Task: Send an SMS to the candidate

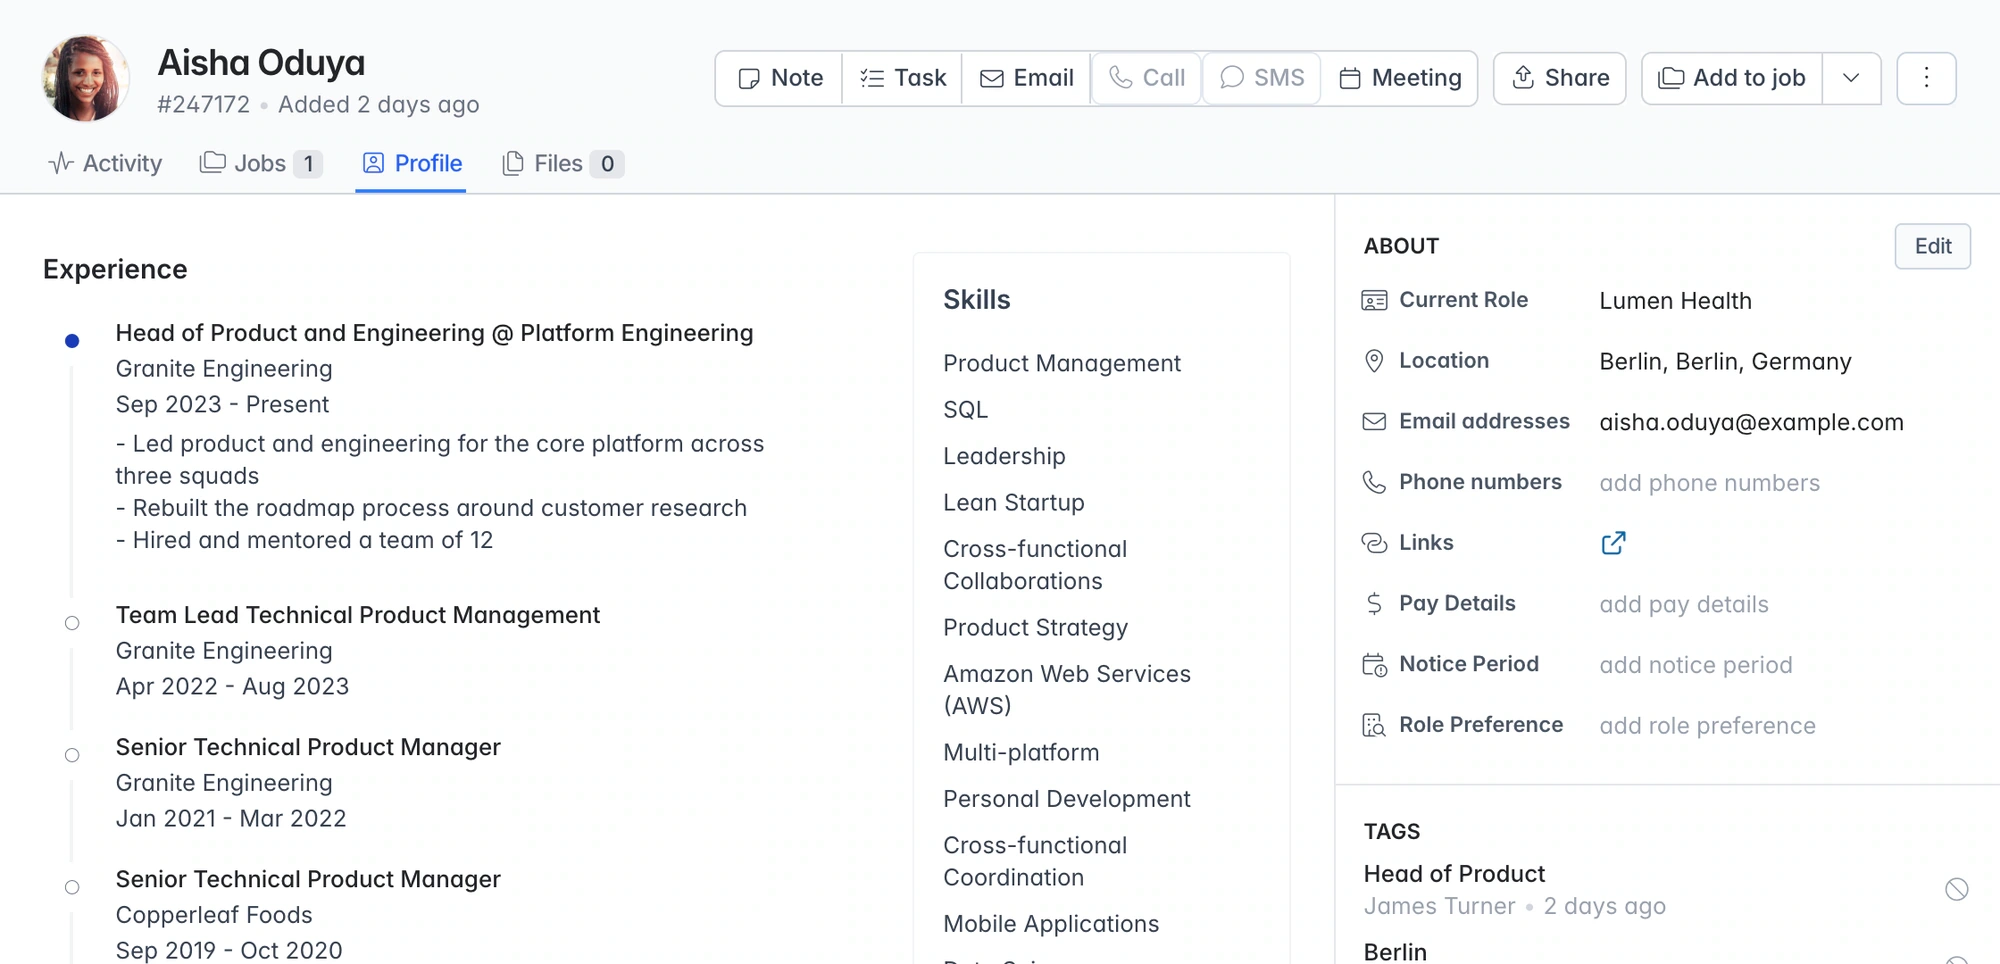Action: 1262,78
